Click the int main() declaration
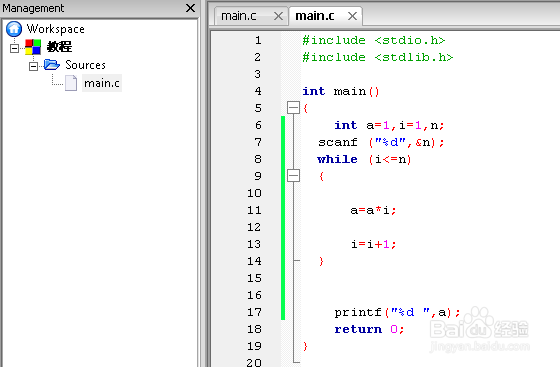The image size is (560, 367). point(341,91)
